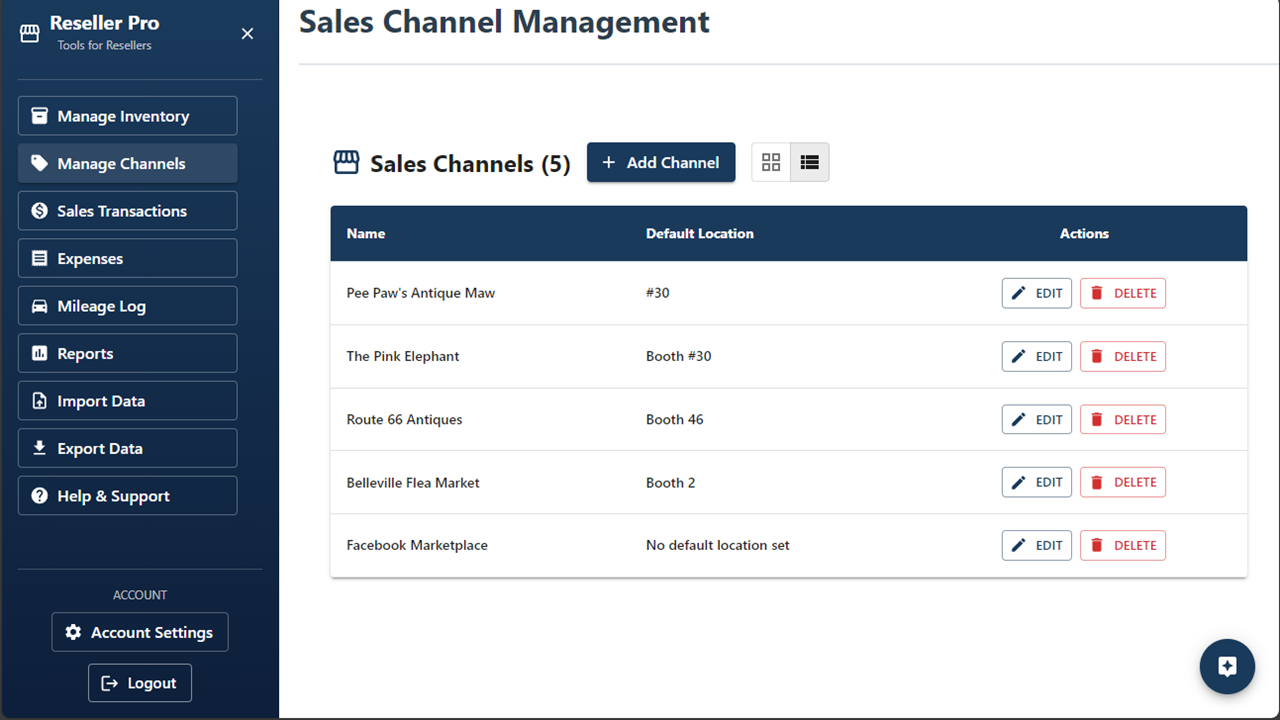1280x720 pixels.
Task: Delete The Pink Elephant channel
Action: 1123,356
